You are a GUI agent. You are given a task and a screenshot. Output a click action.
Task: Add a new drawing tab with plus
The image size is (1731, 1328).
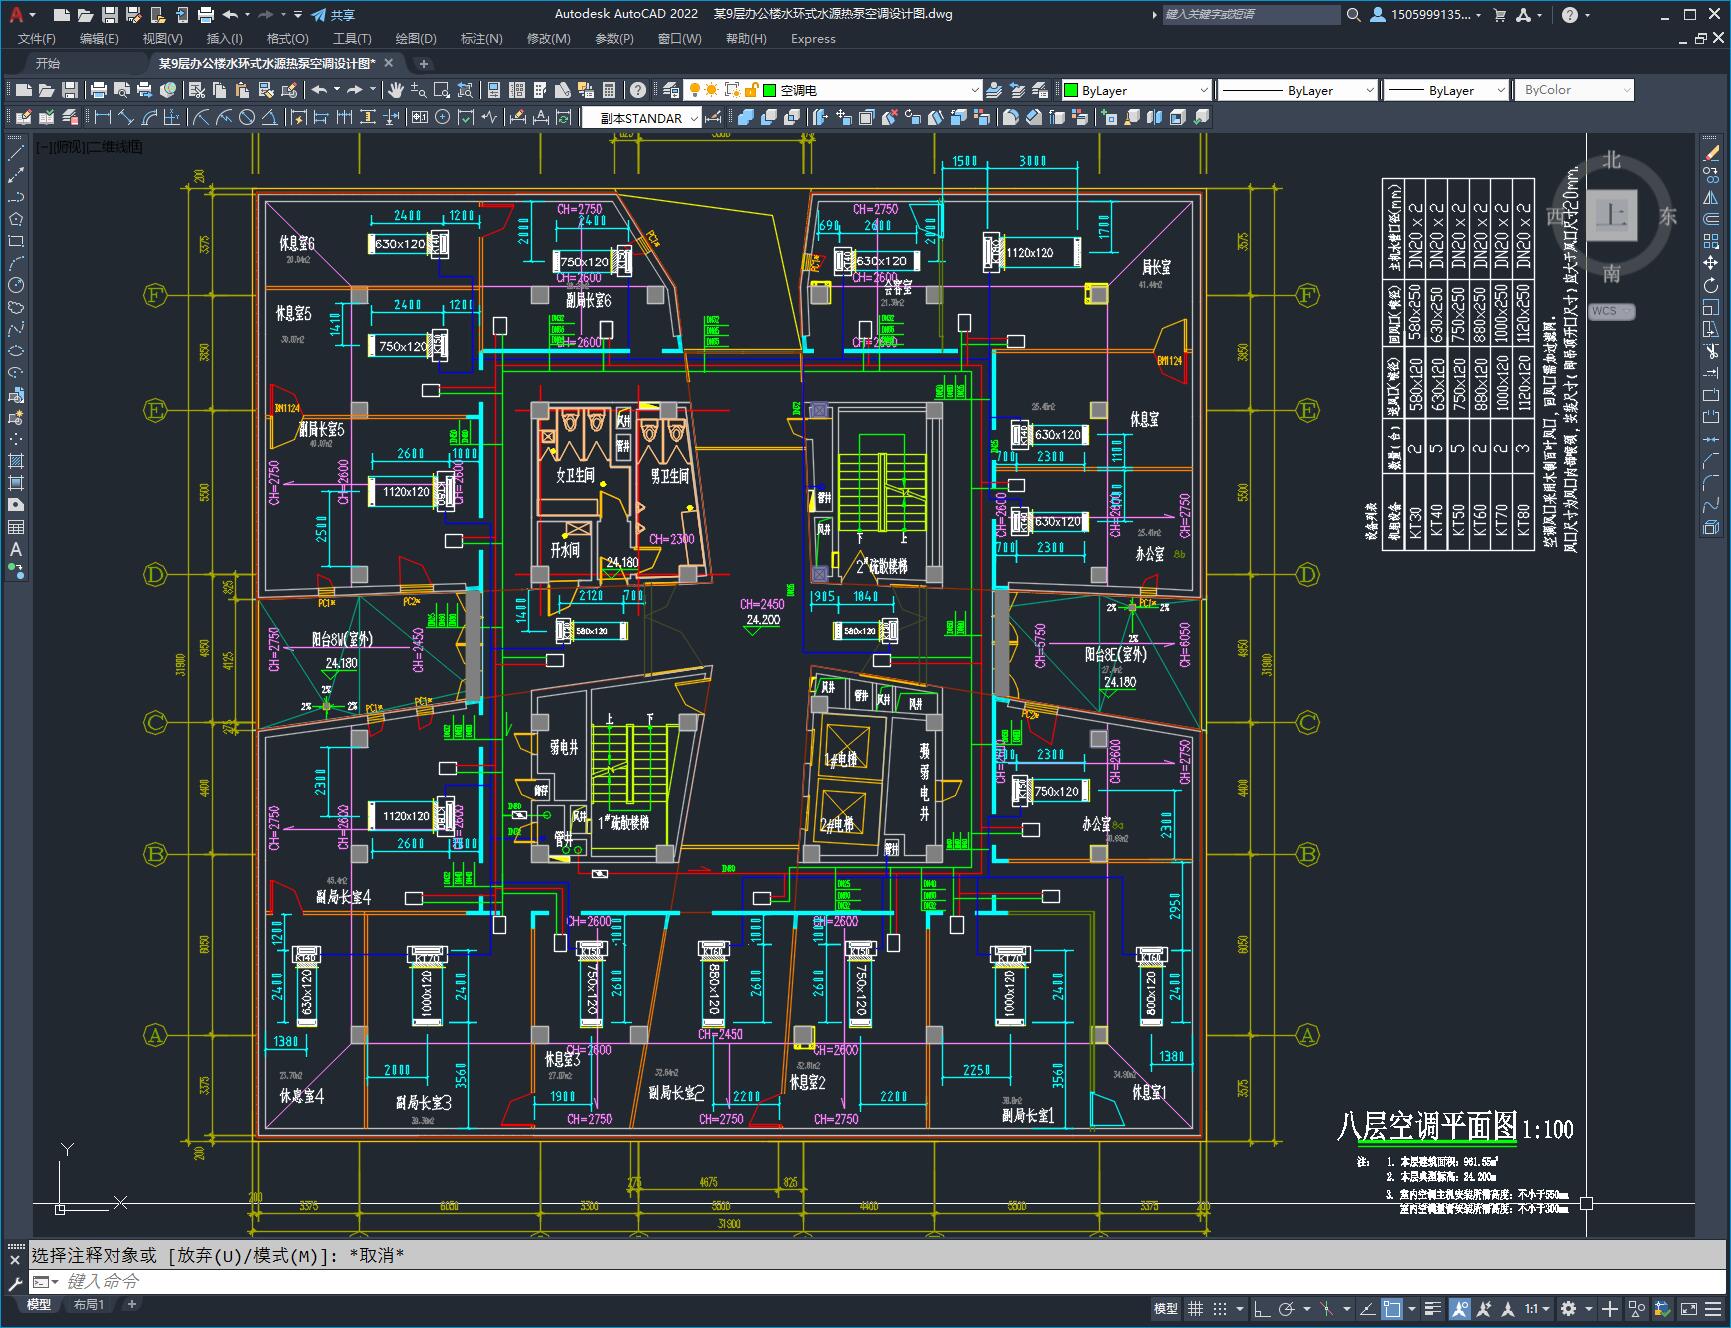(x=423, y=63)
